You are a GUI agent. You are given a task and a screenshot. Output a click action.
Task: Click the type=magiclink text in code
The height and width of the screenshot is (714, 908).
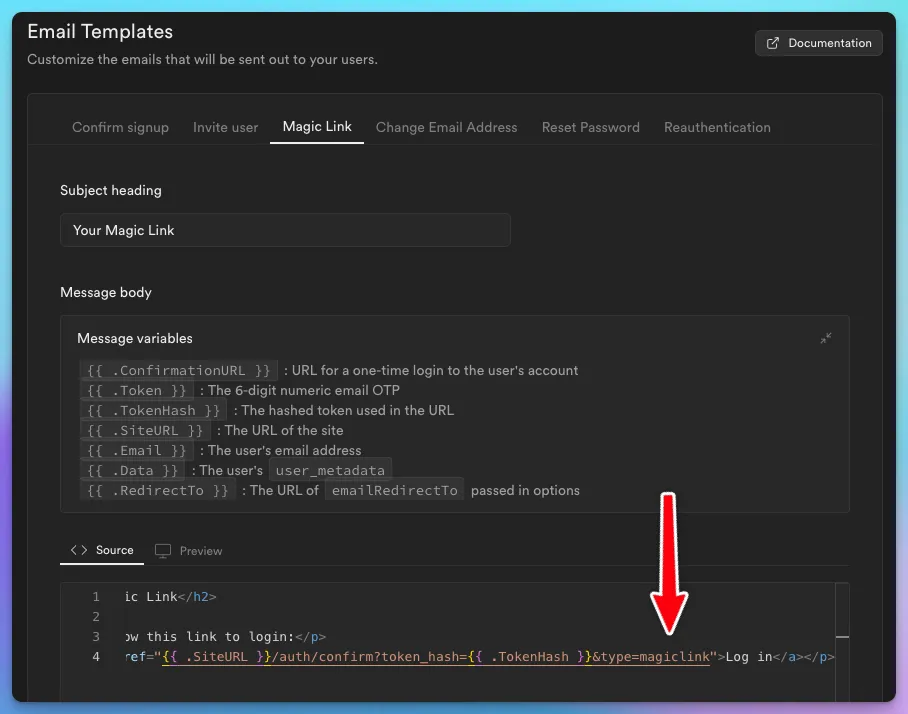[x=656, y=657]
